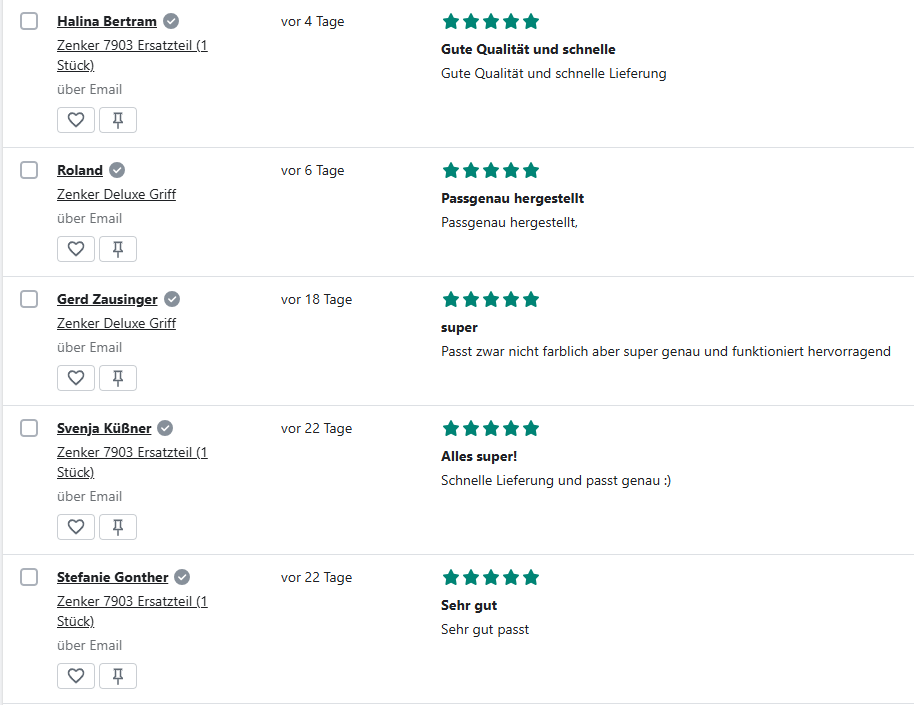Select the checkbox next to Halina Bertram
914x705 pixels.
pos(29,21)
